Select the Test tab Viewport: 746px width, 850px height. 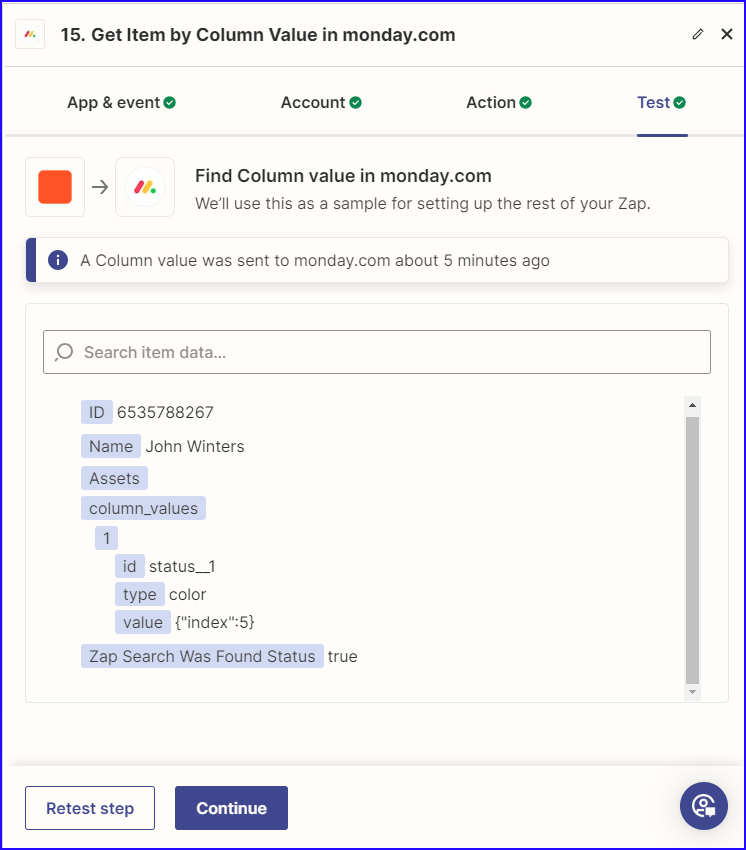[661, 102]
